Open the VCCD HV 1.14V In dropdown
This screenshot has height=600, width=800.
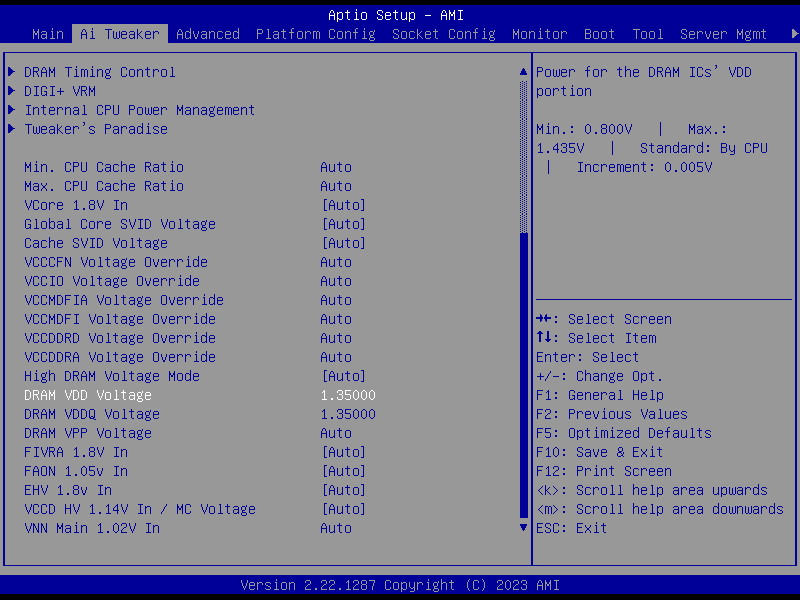tap(344, 509)
